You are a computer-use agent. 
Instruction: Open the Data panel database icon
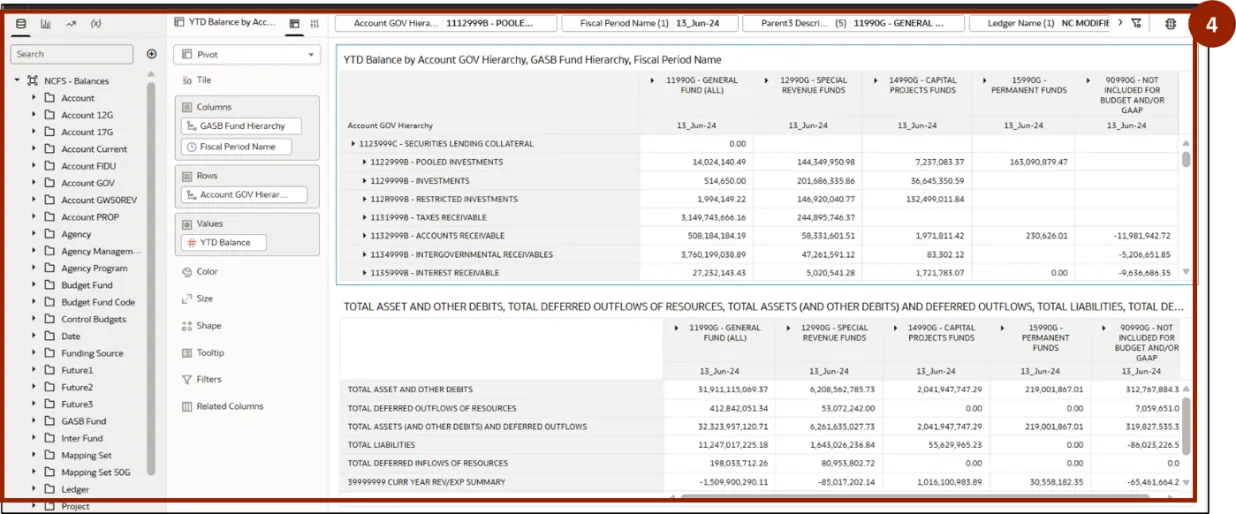(21, 23)
